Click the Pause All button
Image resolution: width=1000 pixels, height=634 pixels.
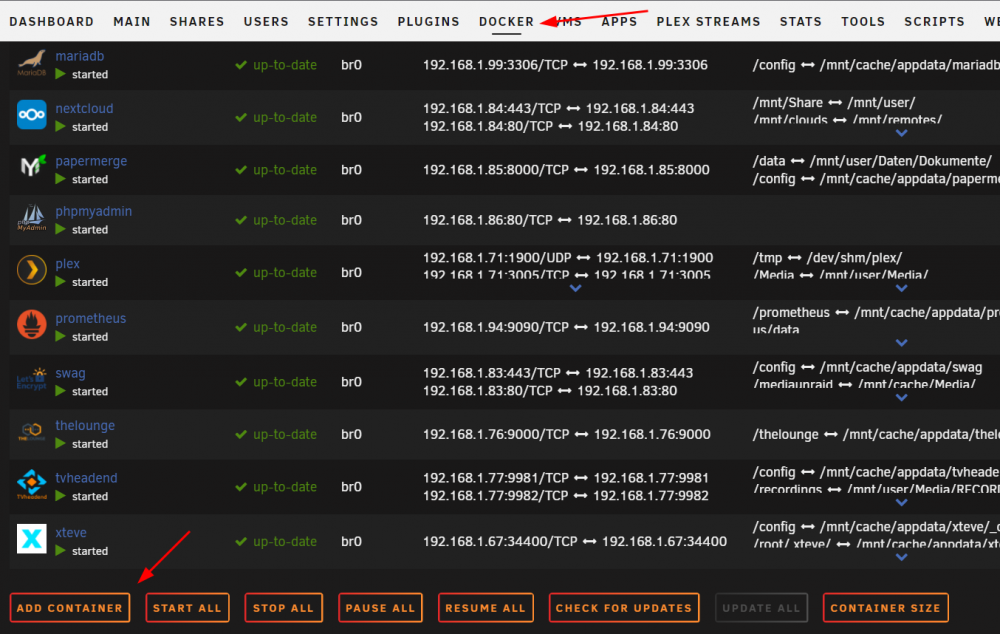[x=380, y=608]
